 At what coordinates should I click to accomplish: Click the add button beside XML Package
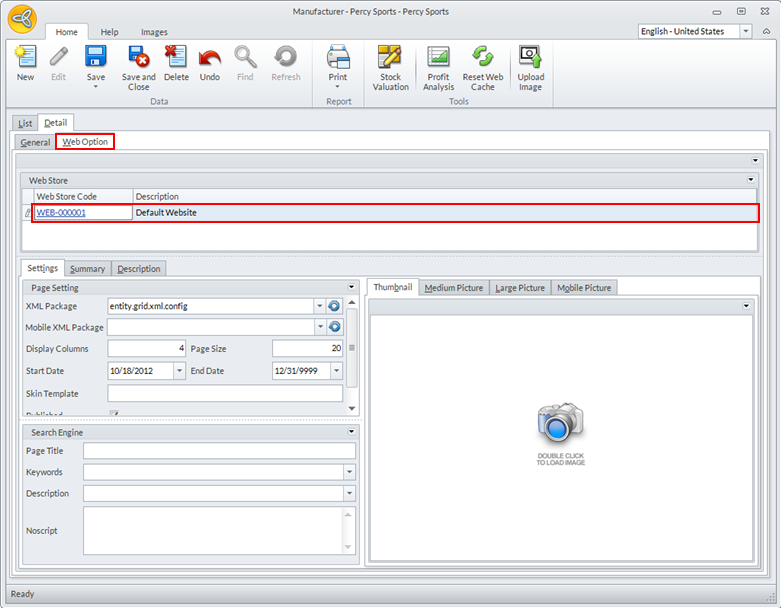click(334, 306)
